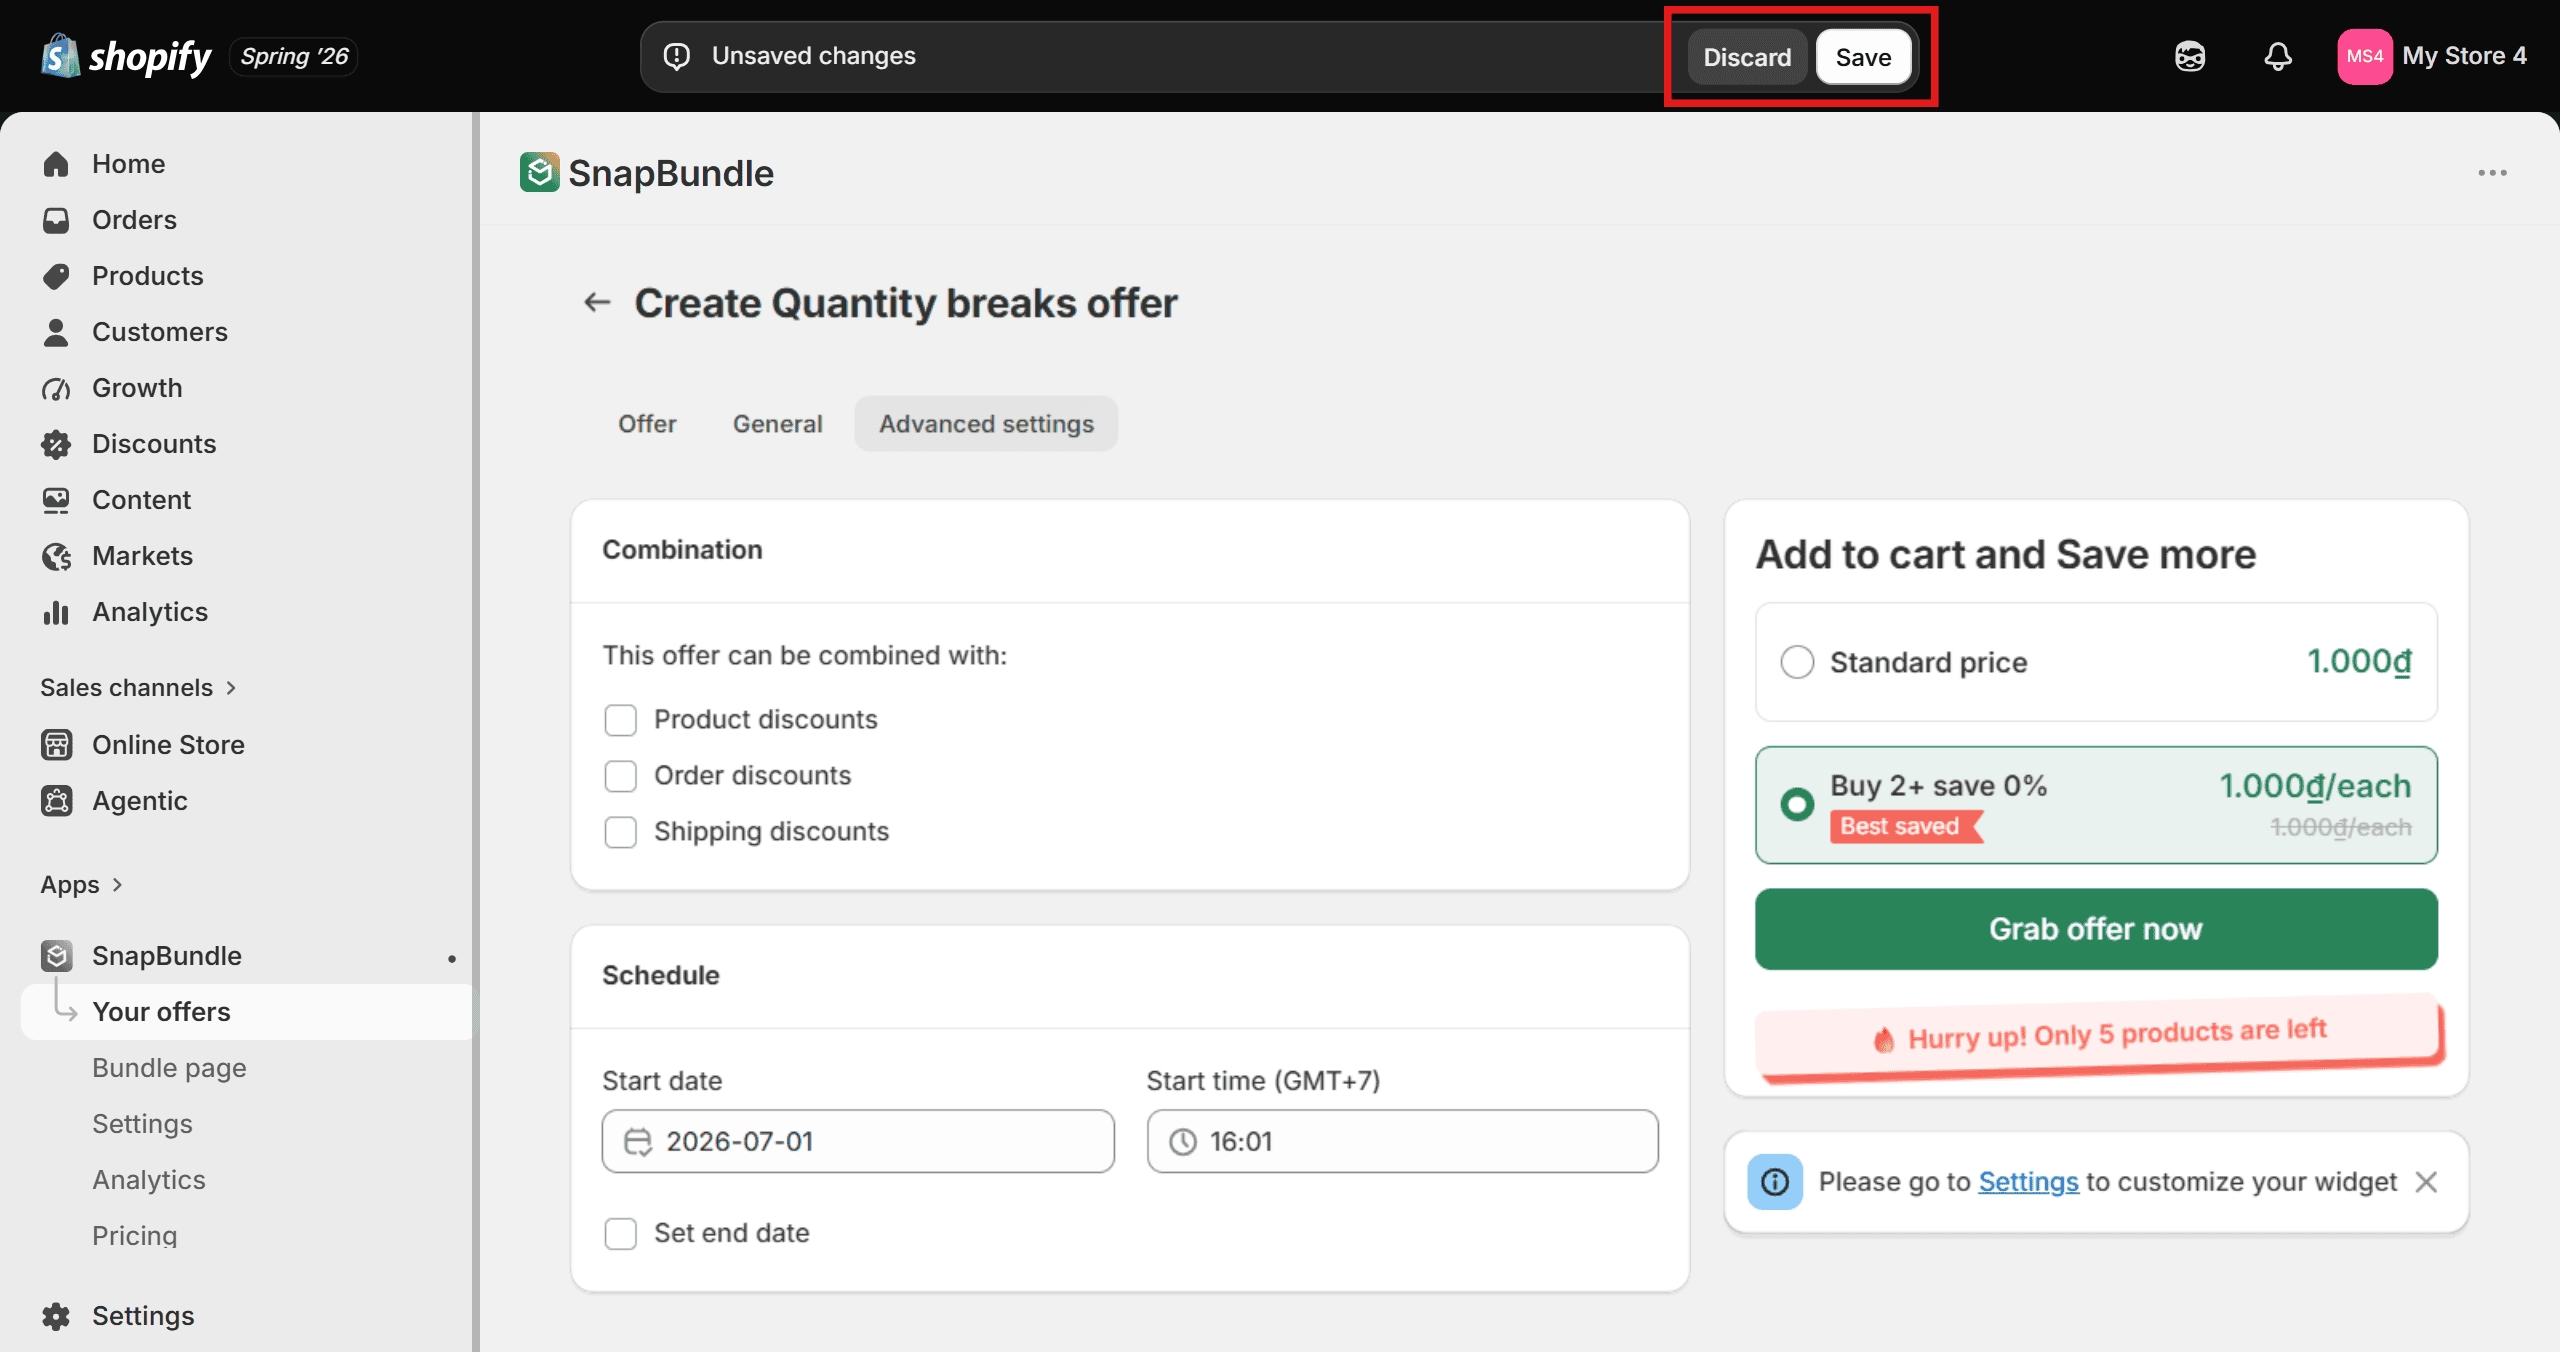
Task: Expand the Apps section
Action: [x=81, y=885]
